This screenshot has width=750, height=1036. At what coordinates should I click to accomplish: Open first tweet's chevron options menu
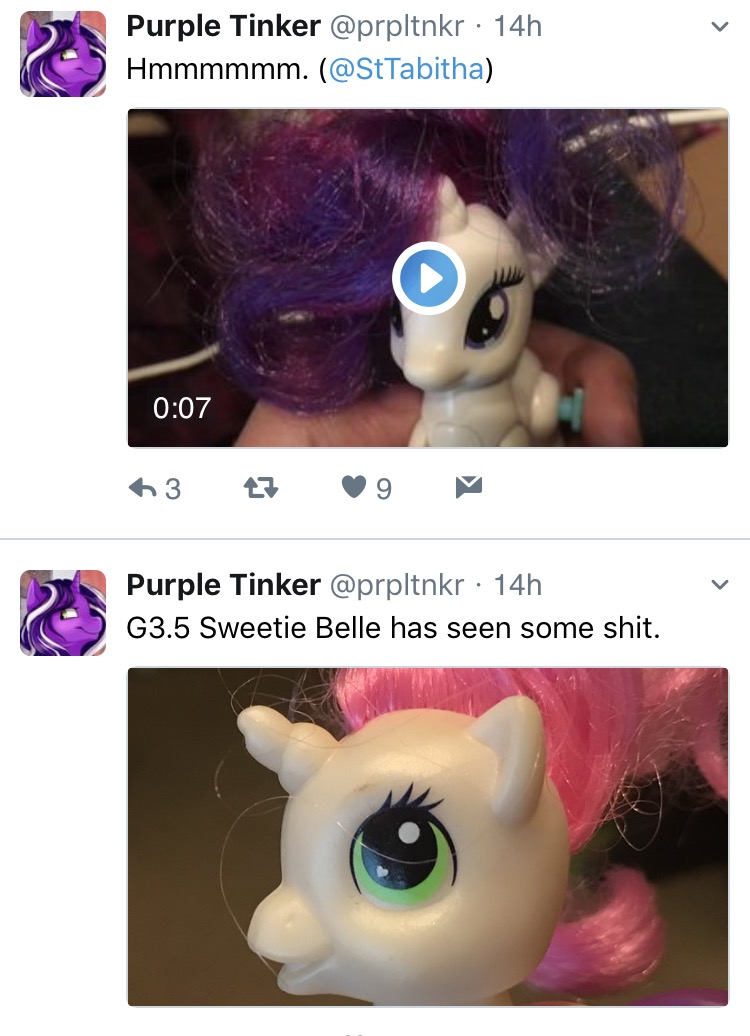[720, 27]
